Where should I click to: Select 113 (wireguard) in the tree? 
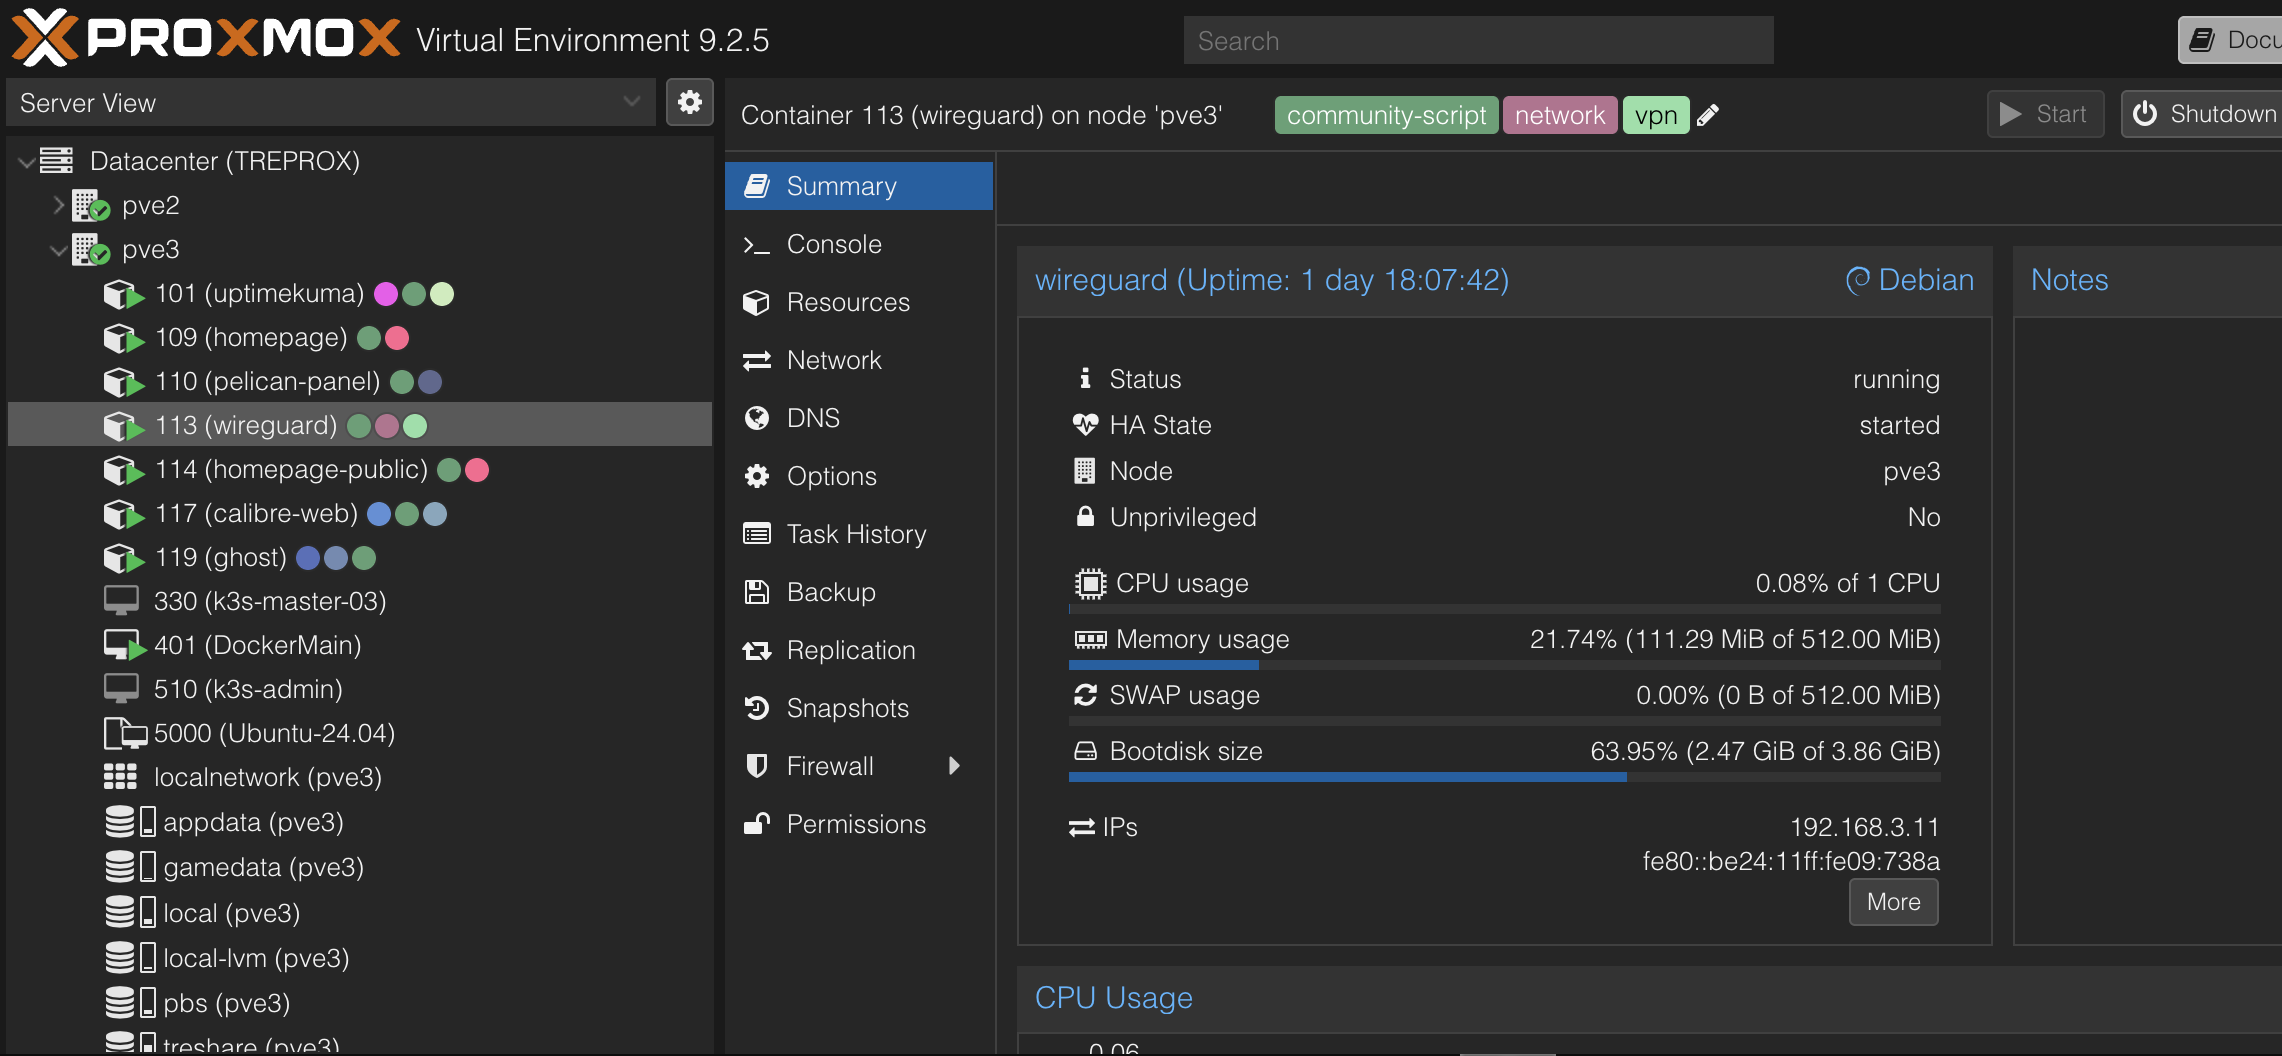coord(360,425)
